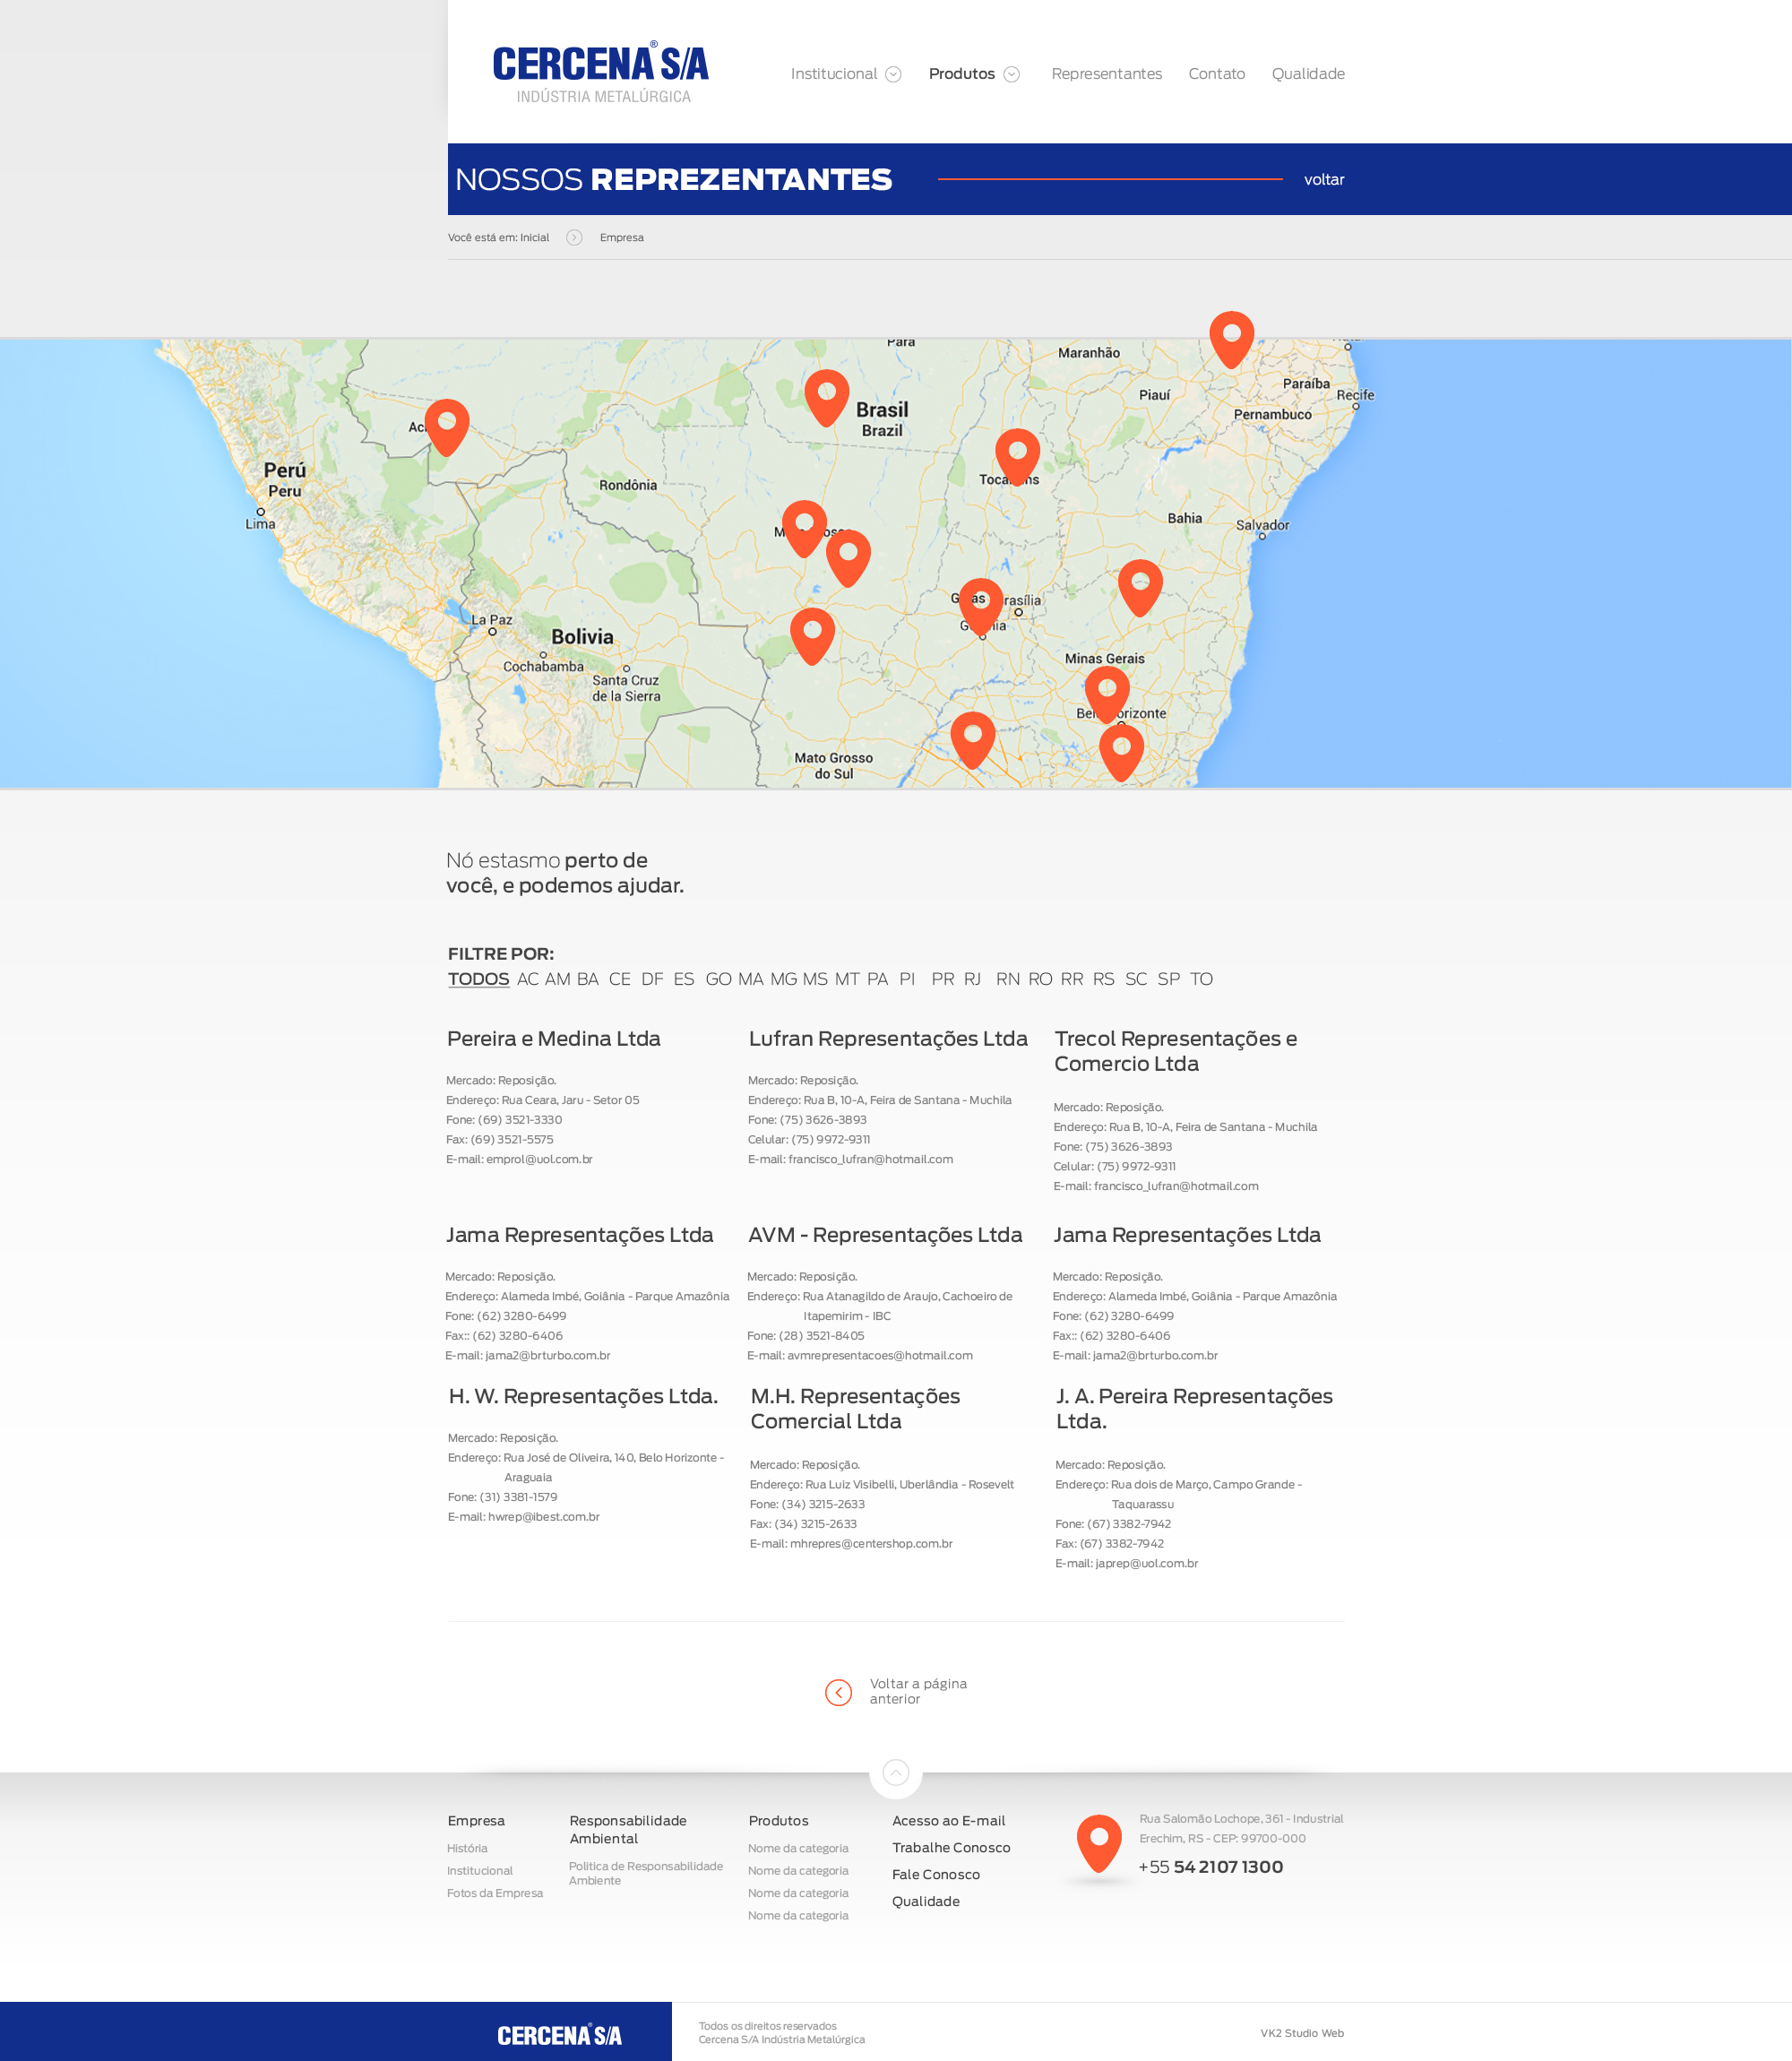
Task: Go to the Representantes menu item
Action: [1106, 74]
